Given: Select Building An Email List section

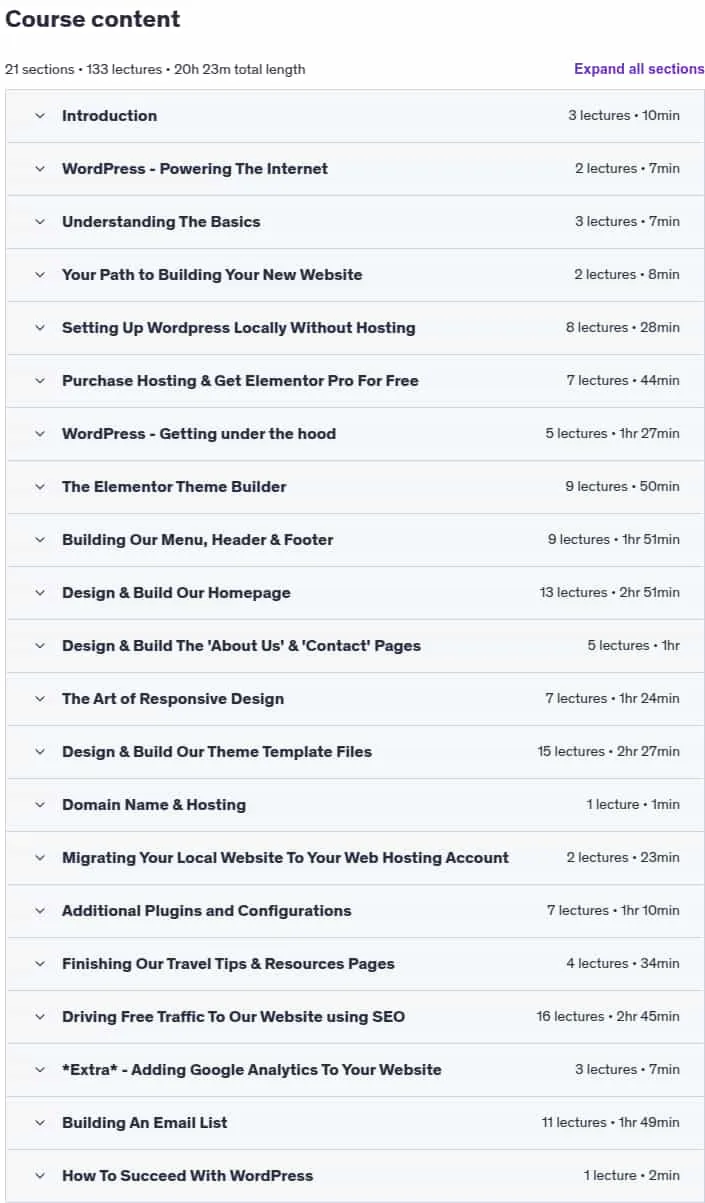Looking at the screenshot, I should pos(355,1123).
